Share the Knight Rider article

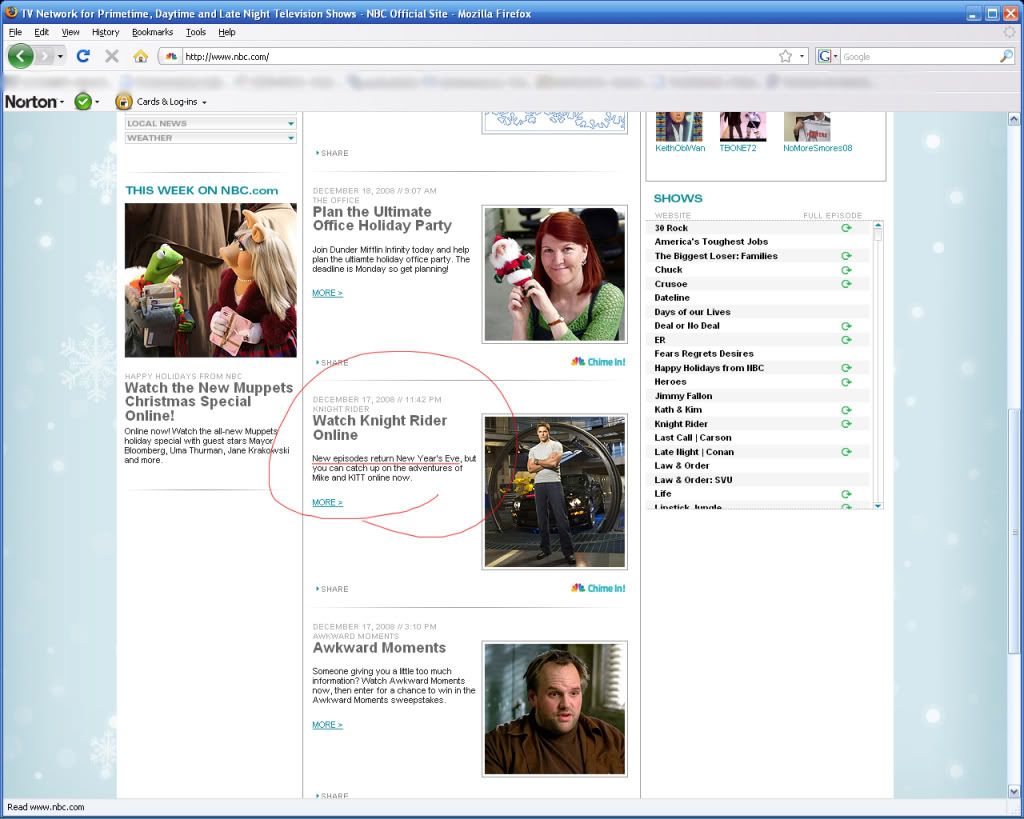(332, 589)
